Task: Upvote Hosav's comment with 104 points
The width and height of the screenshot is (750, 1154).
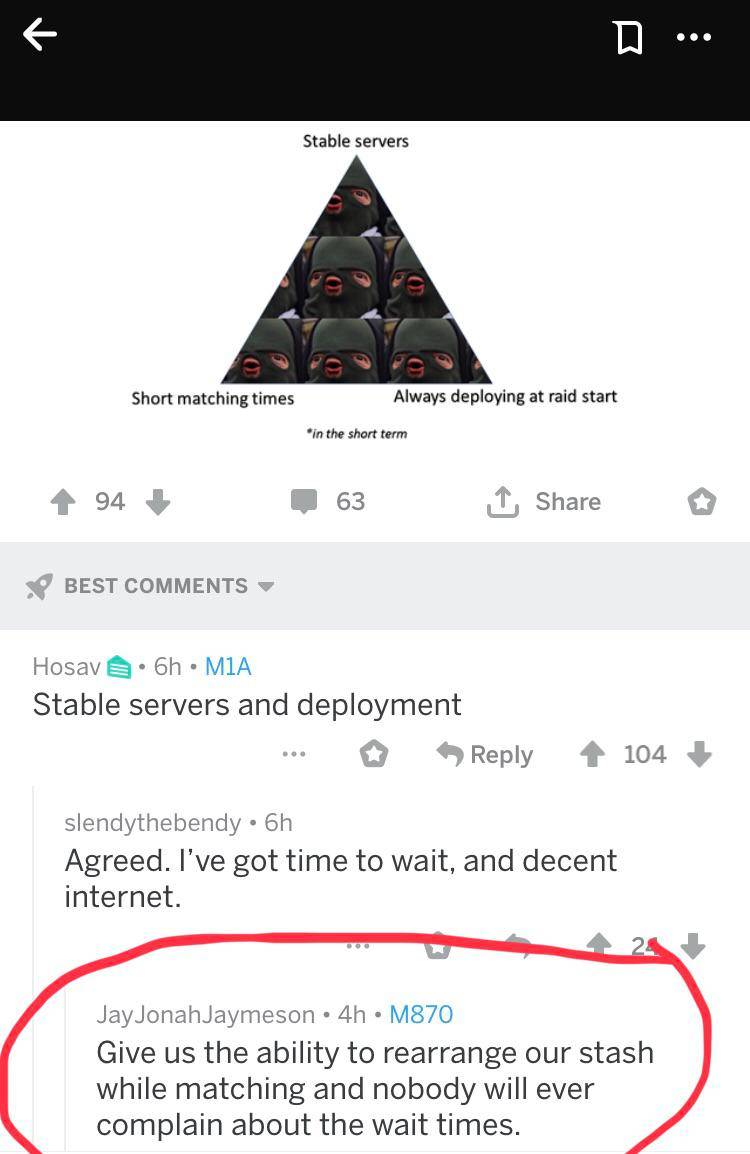Action: (x=592, y=754)
